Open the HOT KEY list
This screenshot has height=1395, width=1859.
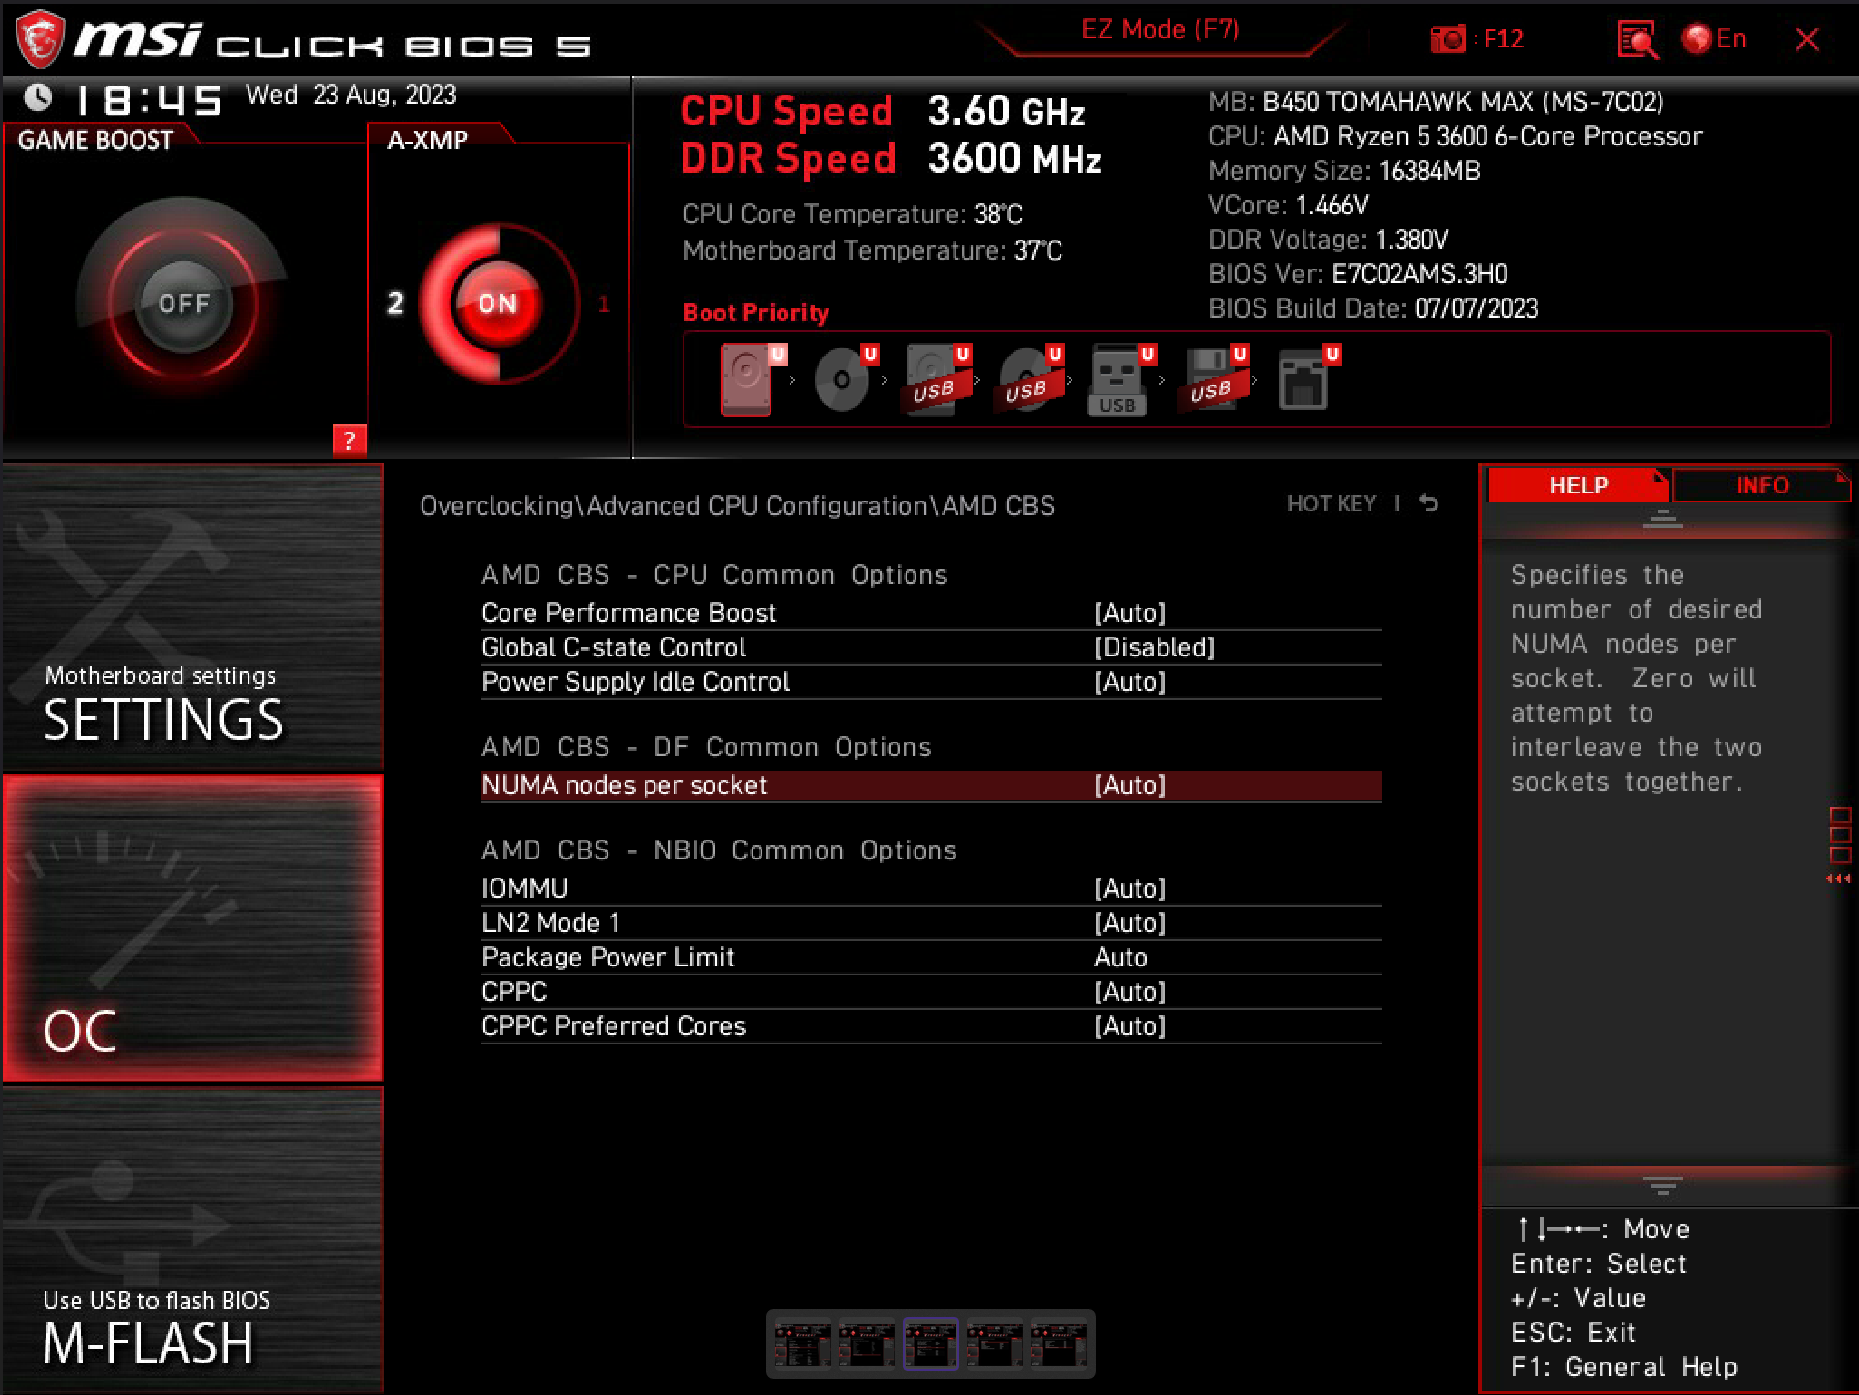pos(1331,503)
